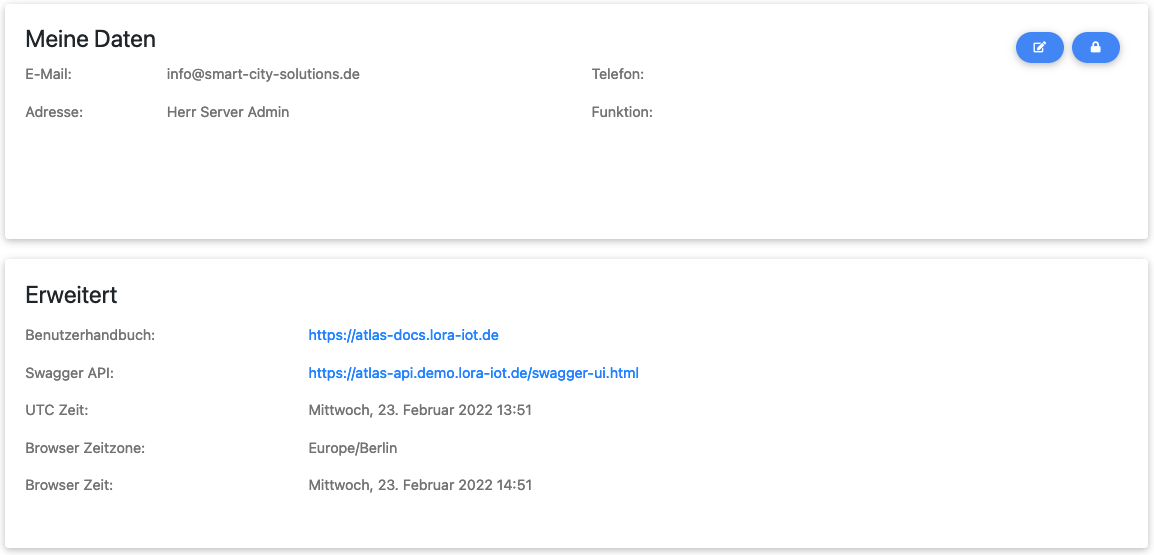Click the 'Herr Server Admin' address text
Screen dimensions: 1154x555
coord(228,112)
